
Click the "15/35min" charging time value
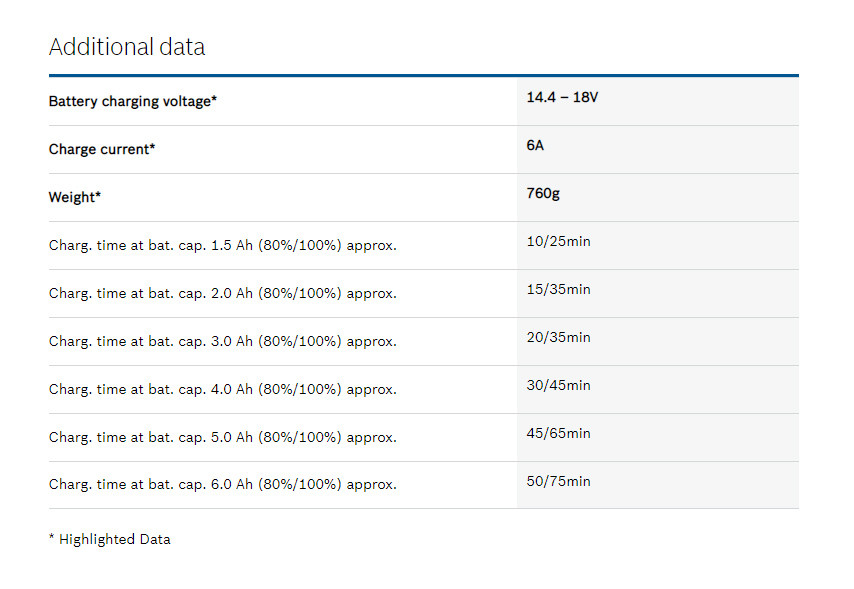[558, 289]
